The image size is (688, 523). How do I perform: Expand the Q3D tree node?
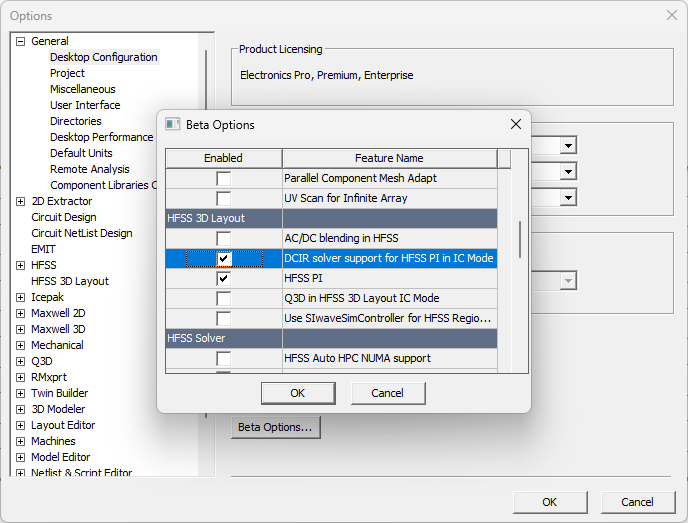[x=20, y=362]
